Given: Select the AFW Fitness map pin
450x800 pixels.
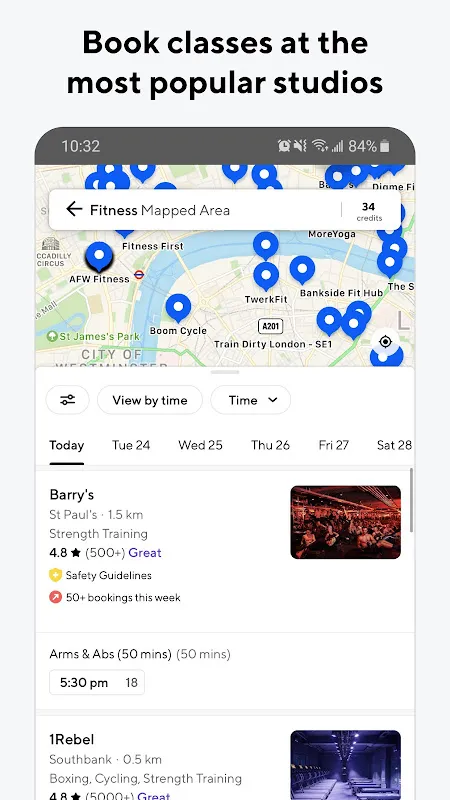Looking at the screenshot, I should pyautogui.click(x=99, y=257).
